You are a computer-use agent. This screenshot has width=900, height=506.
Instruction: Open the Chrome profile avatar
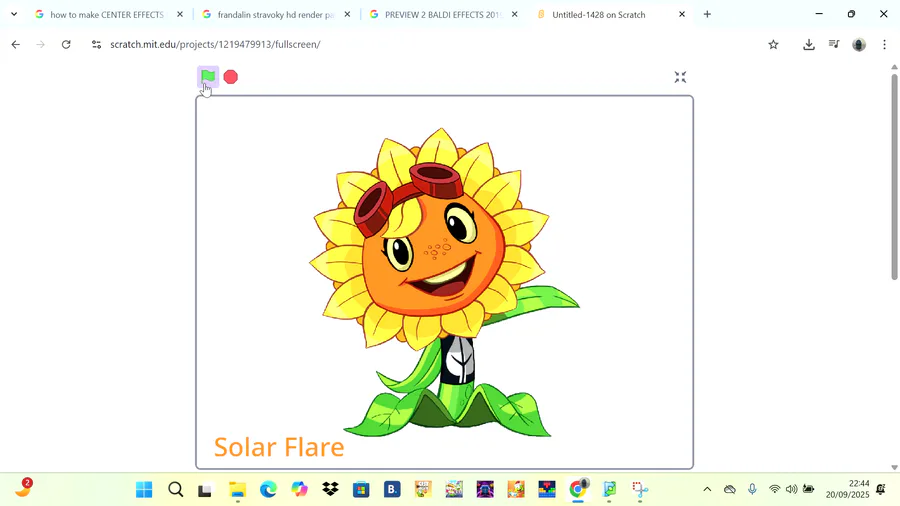859,44
